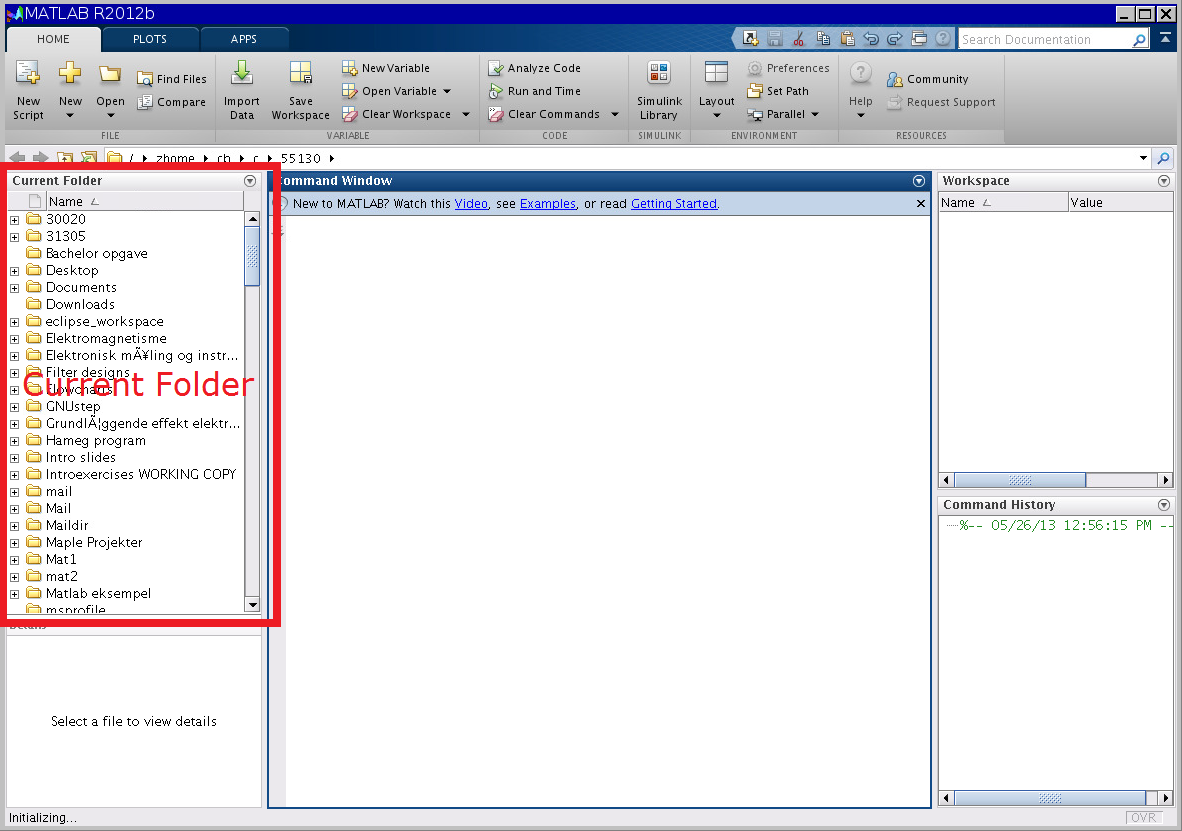This screenshot has width=1182, height=831.
Task: Open the address bar path history dropdown
Action: (x=1144, y=158)
